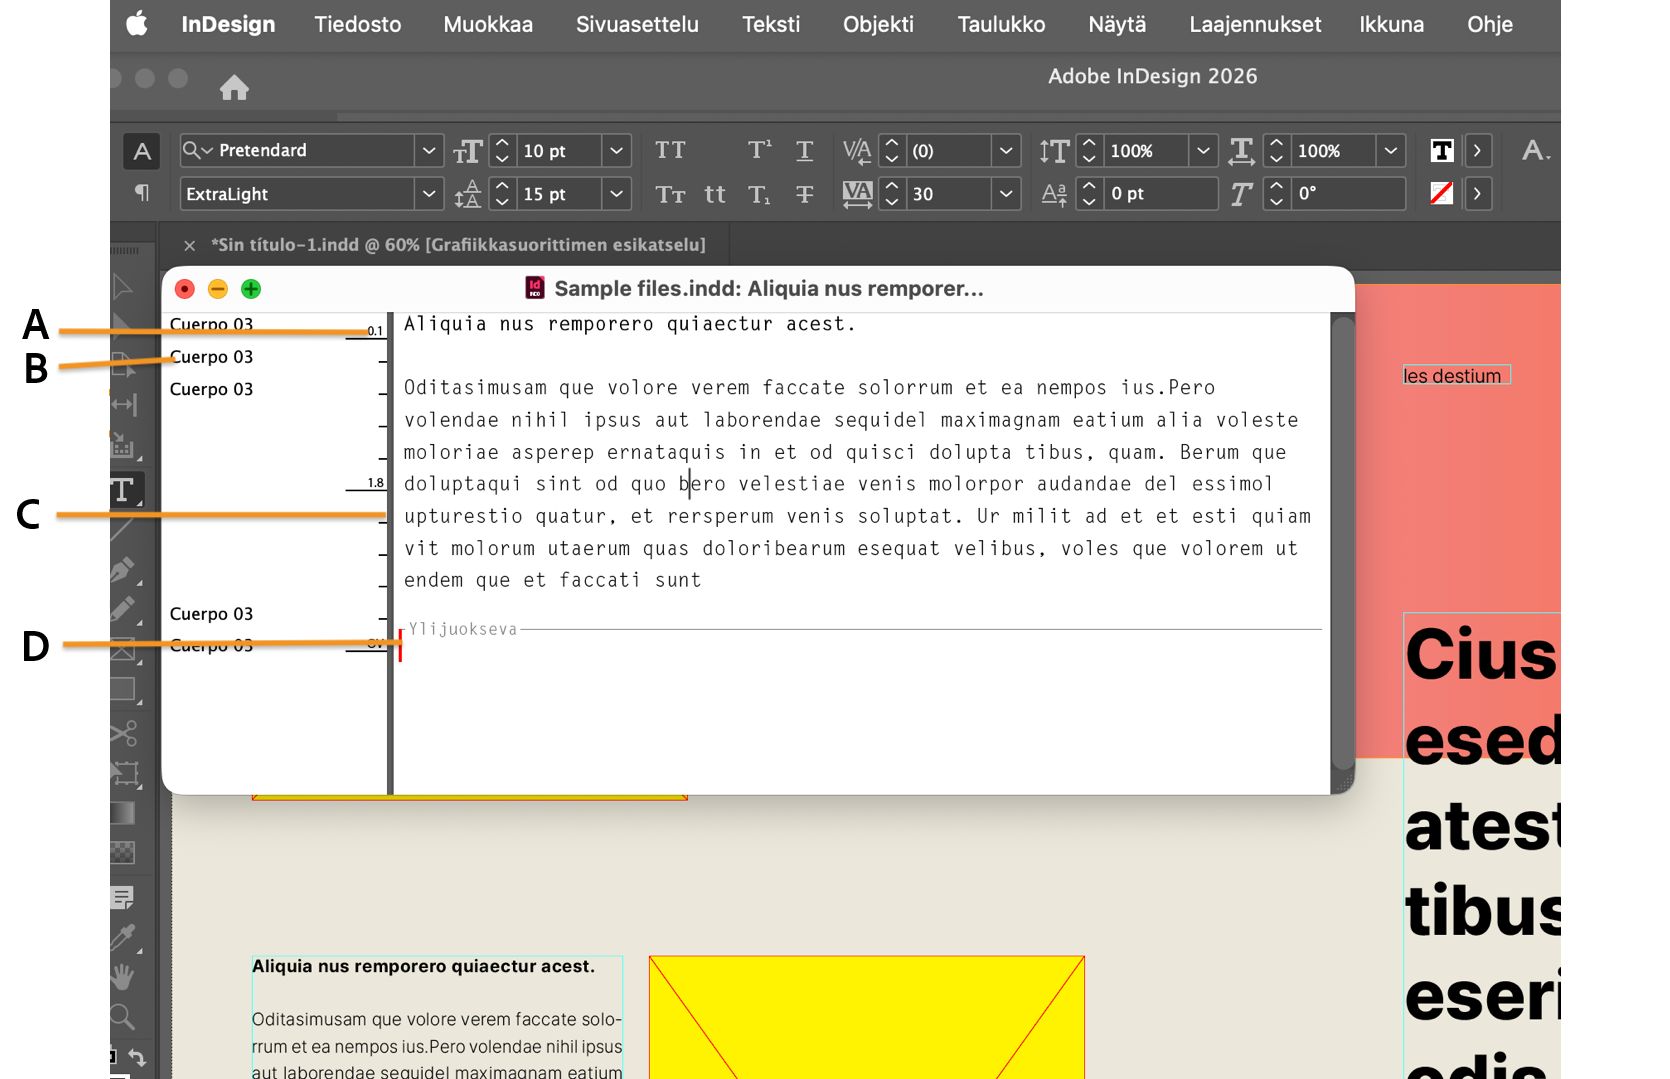Select the Eyedropper tool
Image resolution: width=1670 pixels, height=1079 pixels.
click(x=123, y=937)
